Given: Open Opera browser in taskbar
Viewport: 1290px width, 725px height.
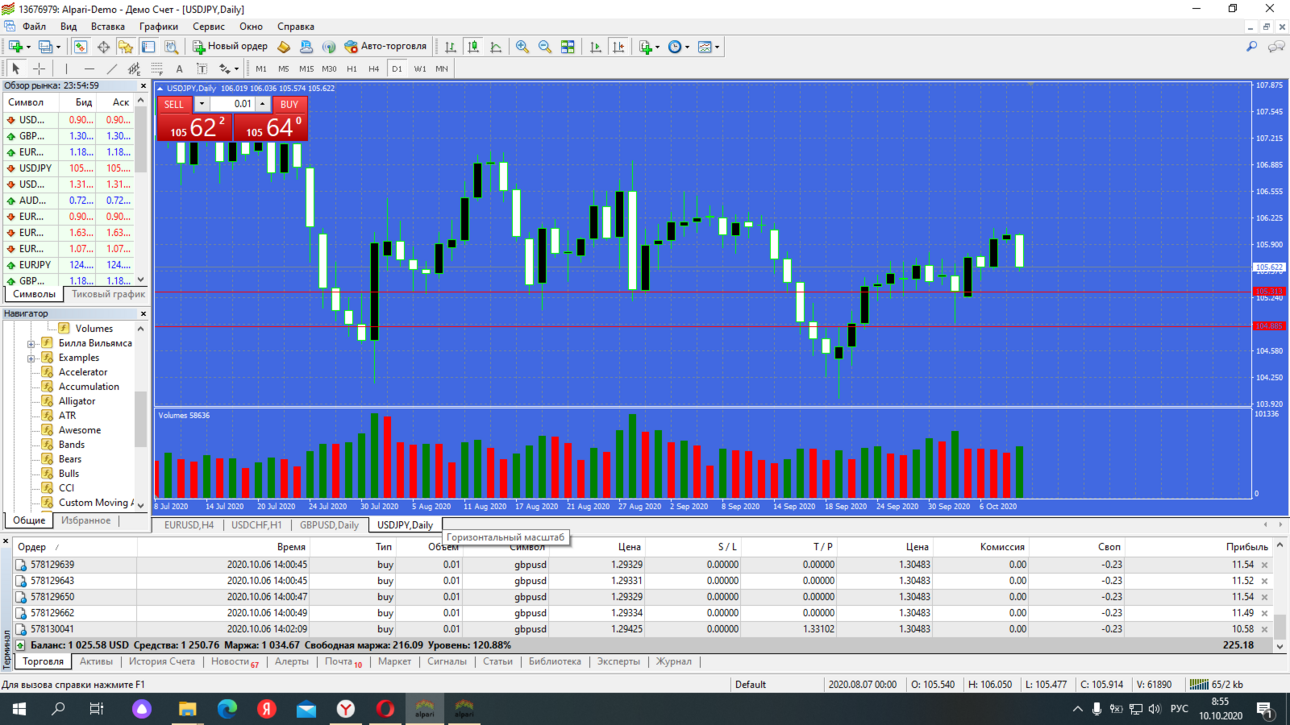Looking at the screenshot, I should click(x=385, y=708).
